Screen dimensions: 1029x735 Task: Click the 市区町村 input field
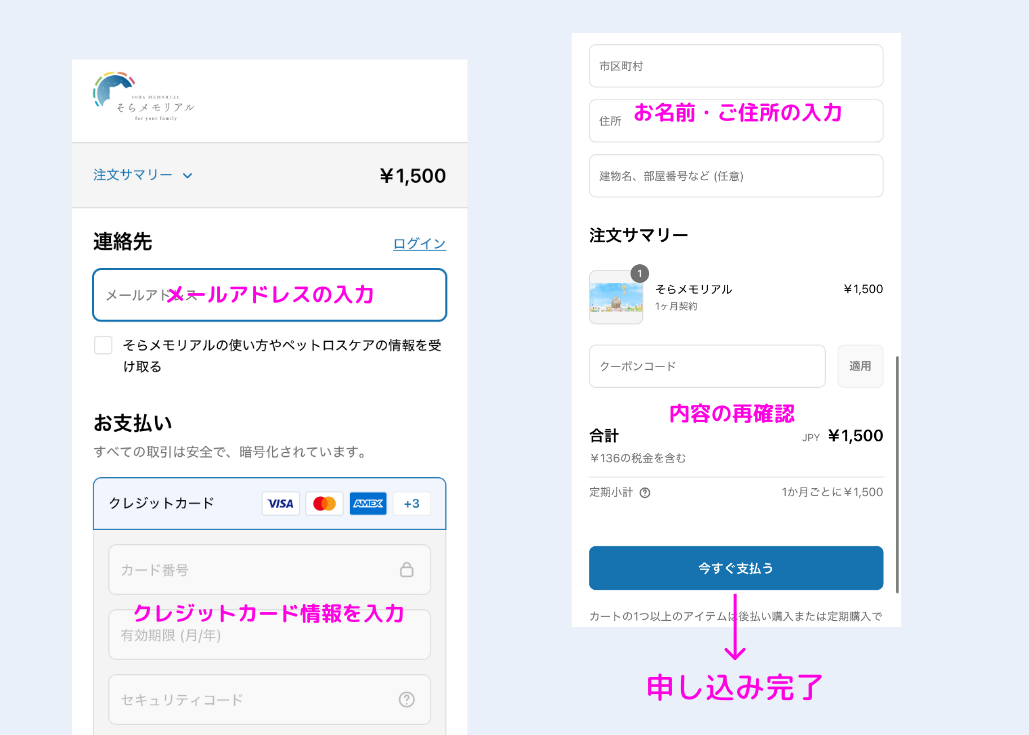coord(736,66)
